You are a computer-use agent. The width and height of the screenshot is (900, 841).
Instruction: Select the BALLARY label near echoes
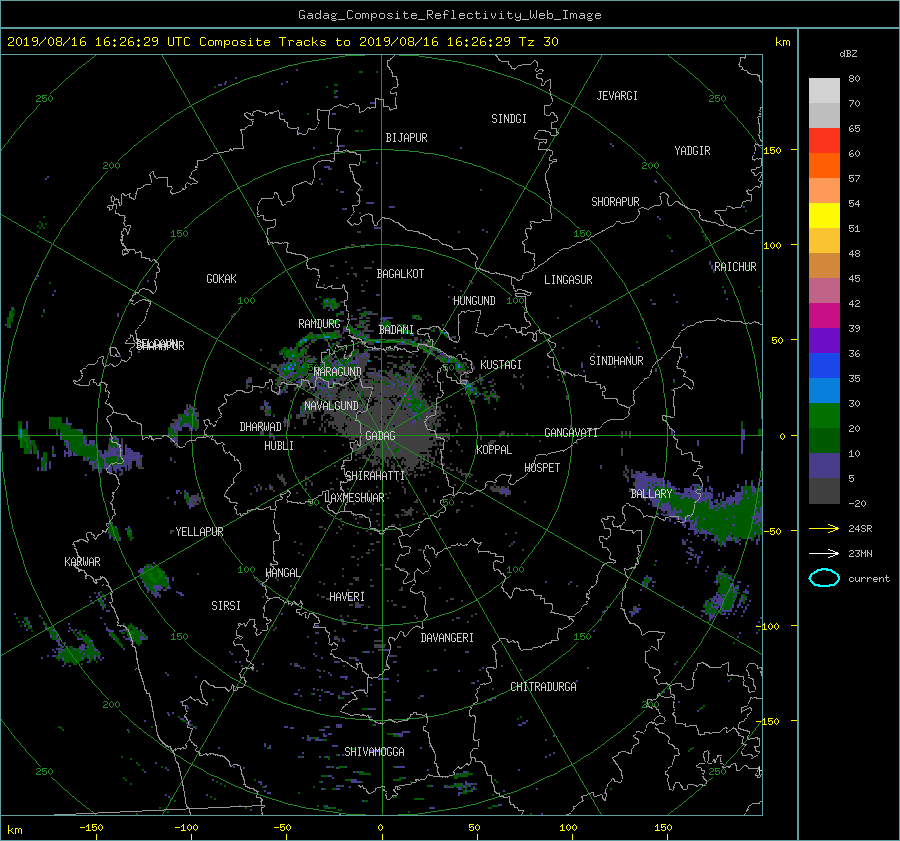(x=651, y=494)
